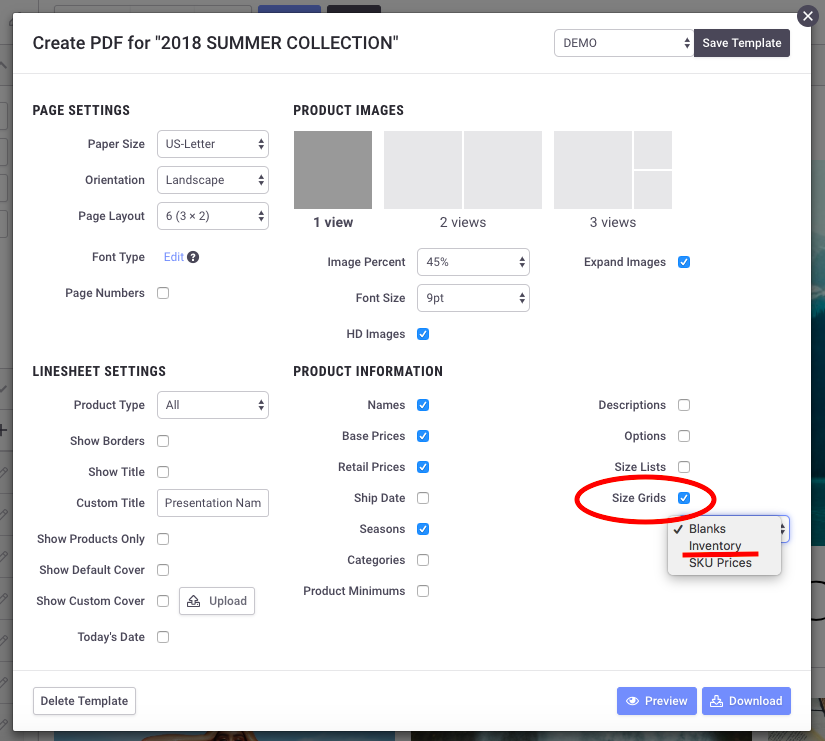Open the Orientation dropdown

click(212, 180)
